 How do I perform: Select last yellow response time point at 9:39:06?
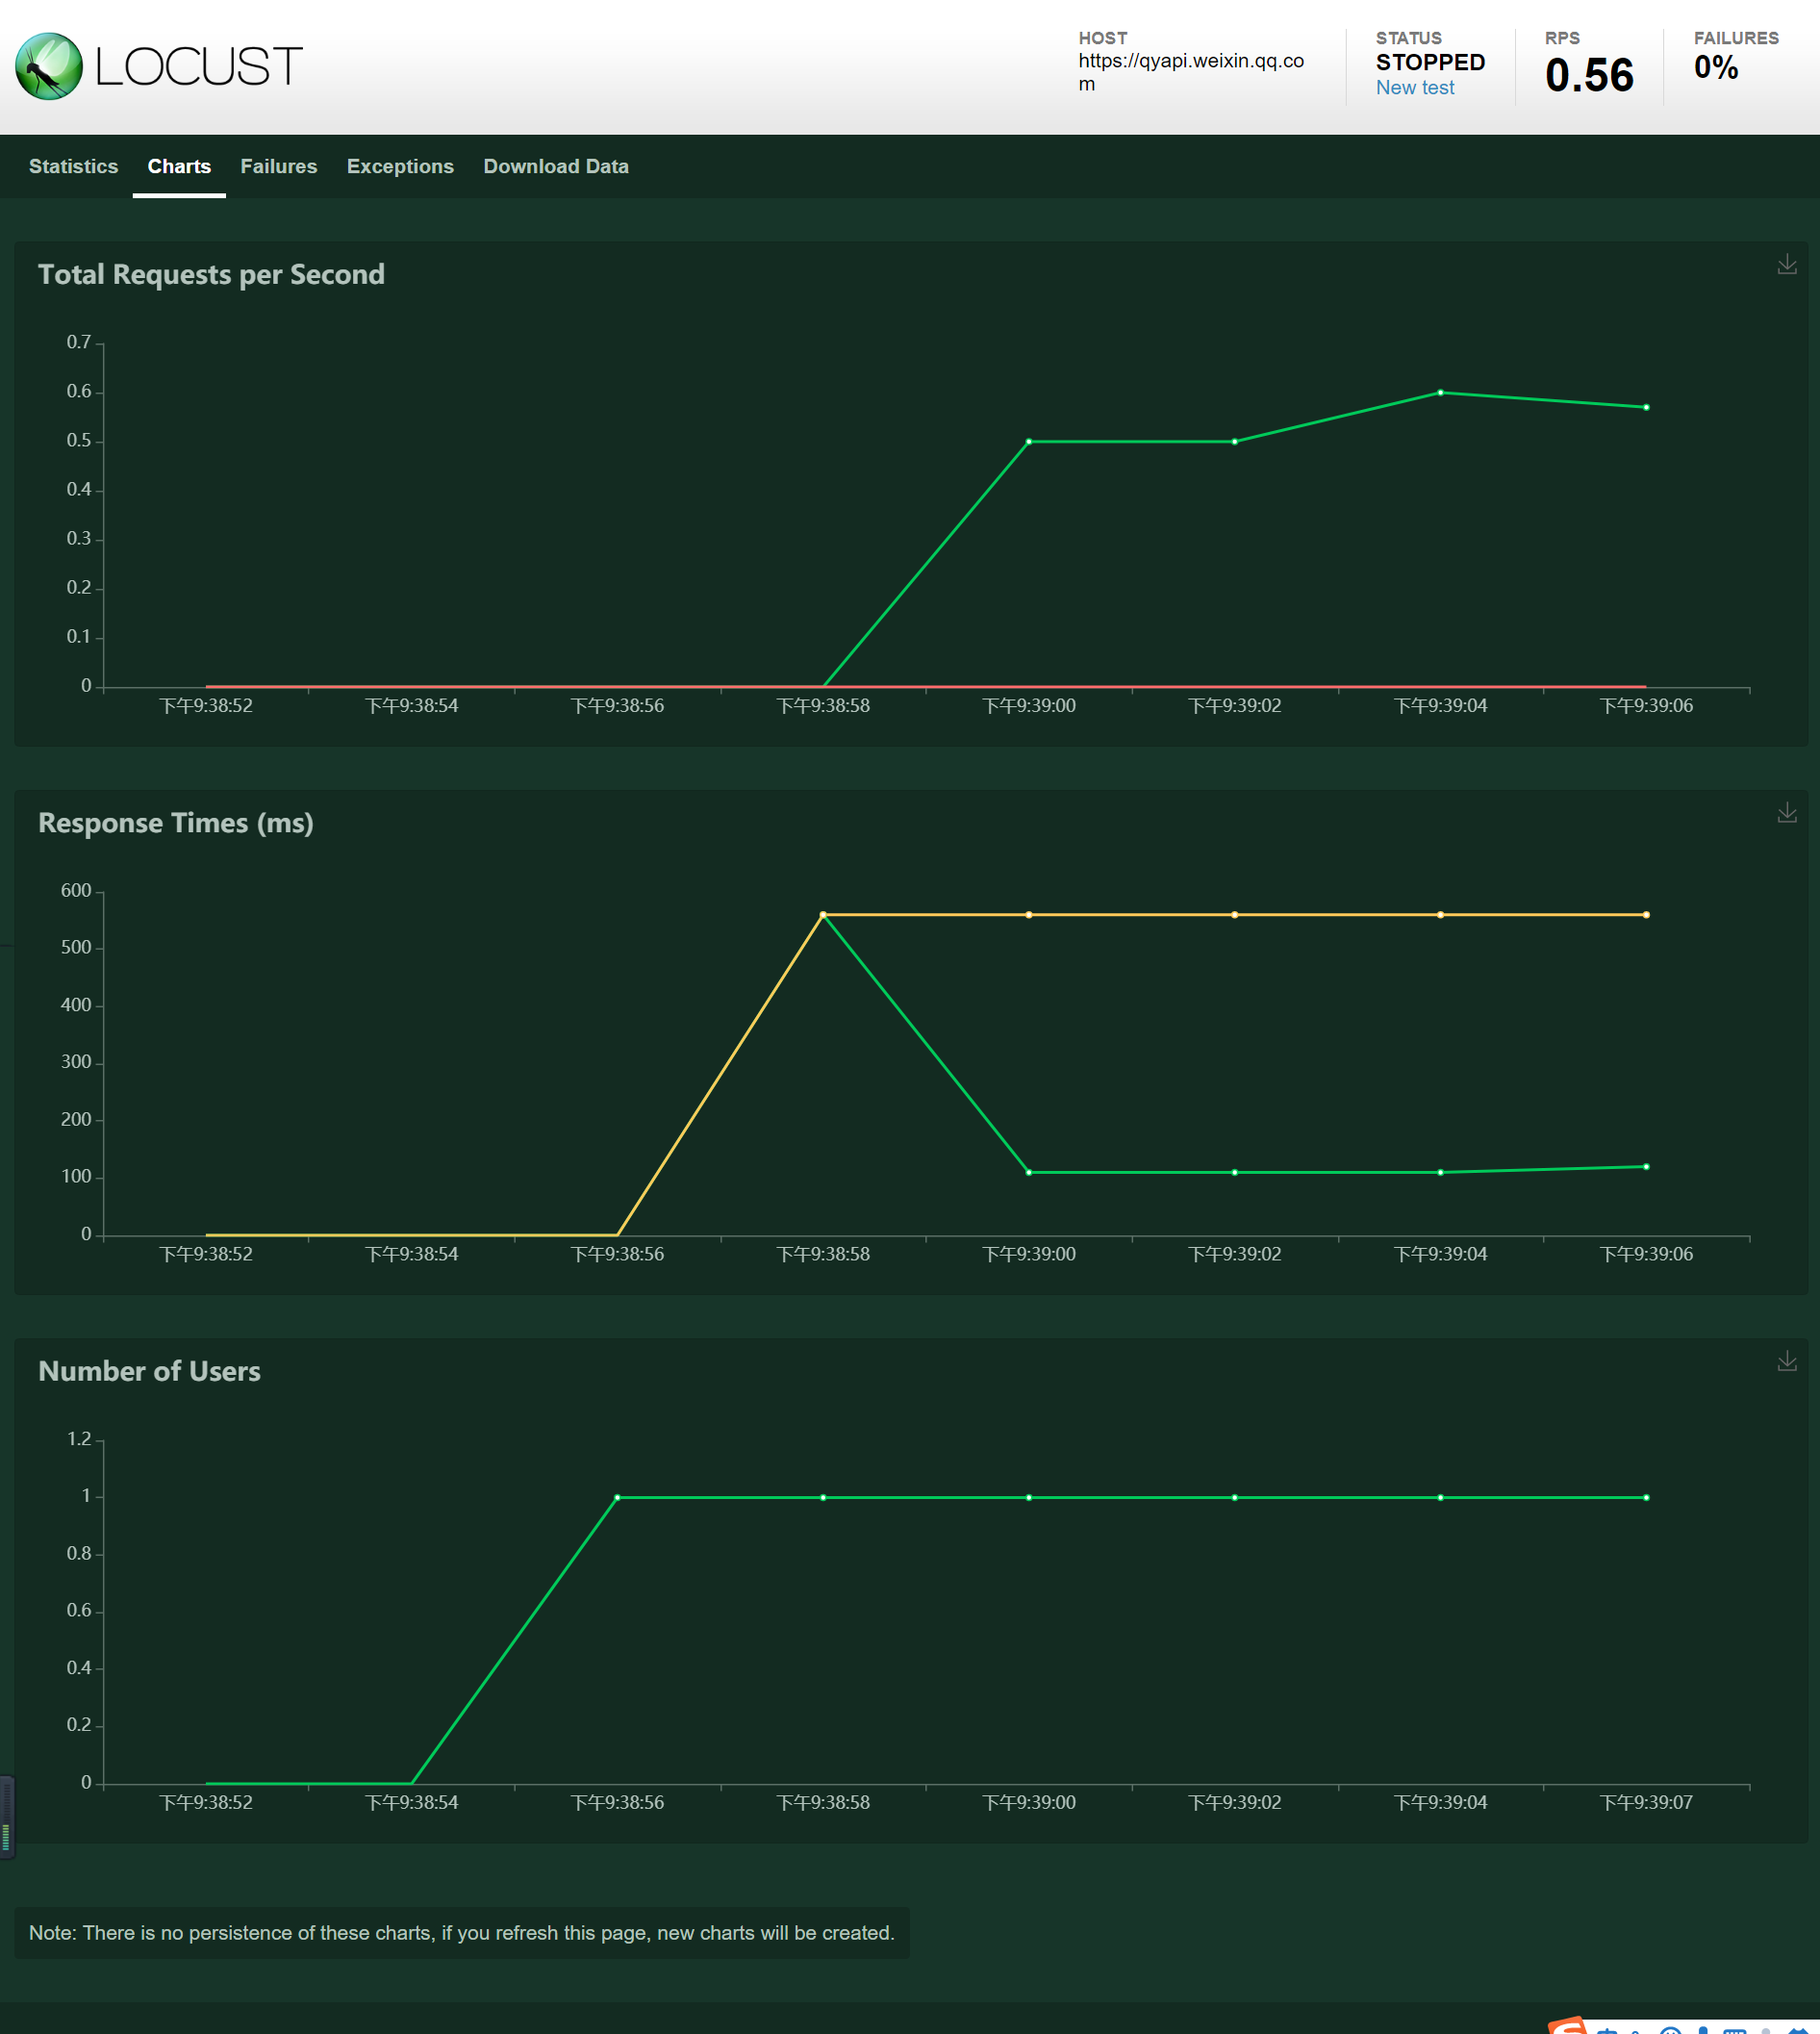(1646, 914)
